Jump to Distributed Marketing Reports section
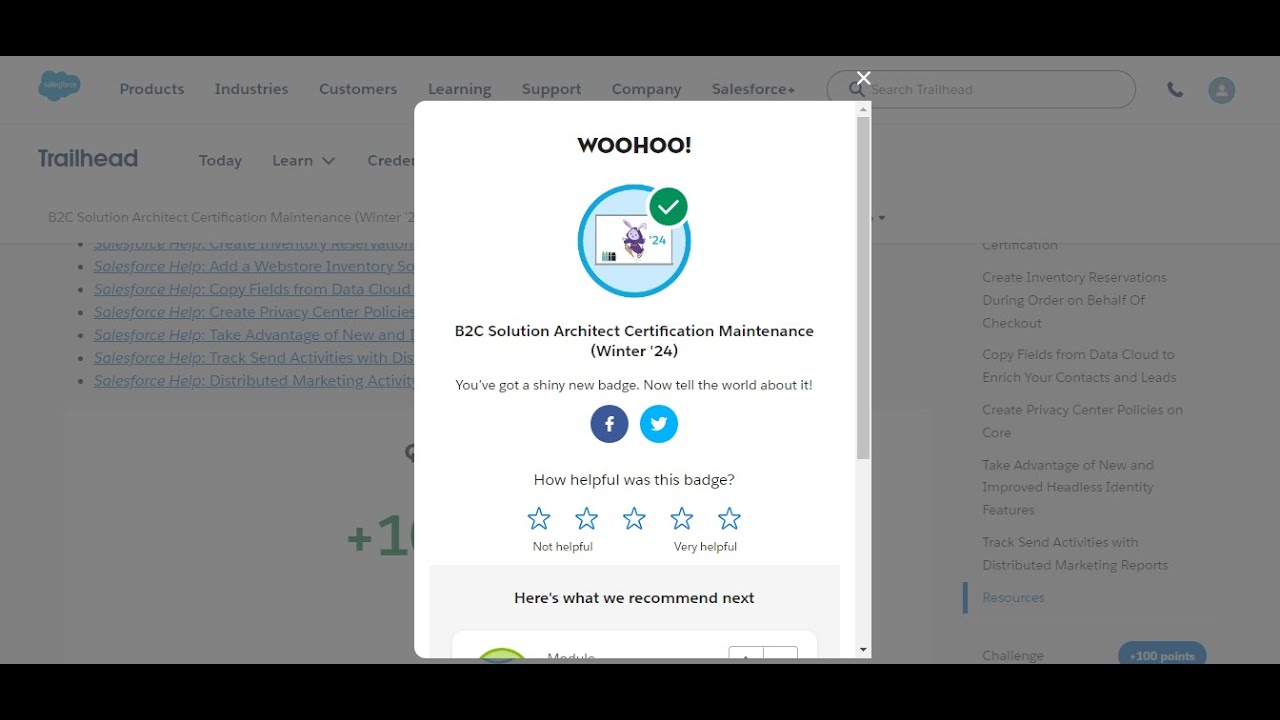Screen dimensions: 1280x720 coord(1075,554)
